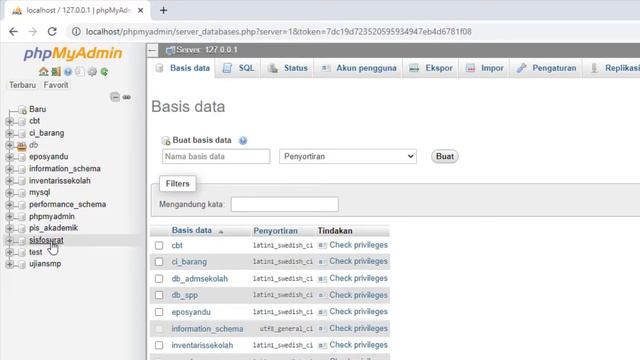Click the link-with-main-panel chain icon
Viewport: 640px width, 360px height.
[x=127, y=97]
